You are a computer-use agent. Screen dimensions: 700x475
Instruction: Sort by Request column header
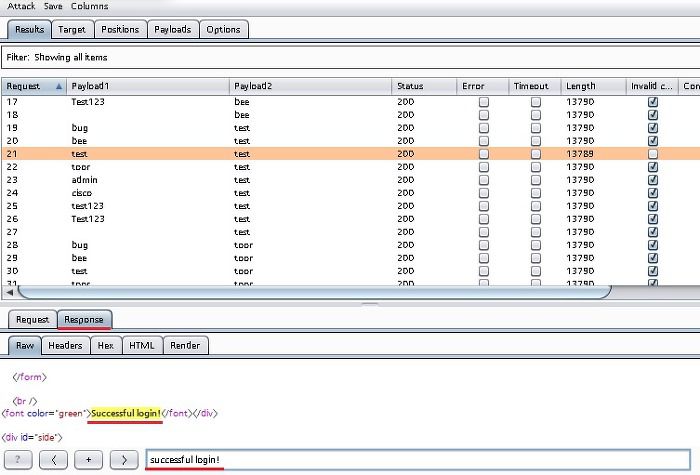pos(34,86)
